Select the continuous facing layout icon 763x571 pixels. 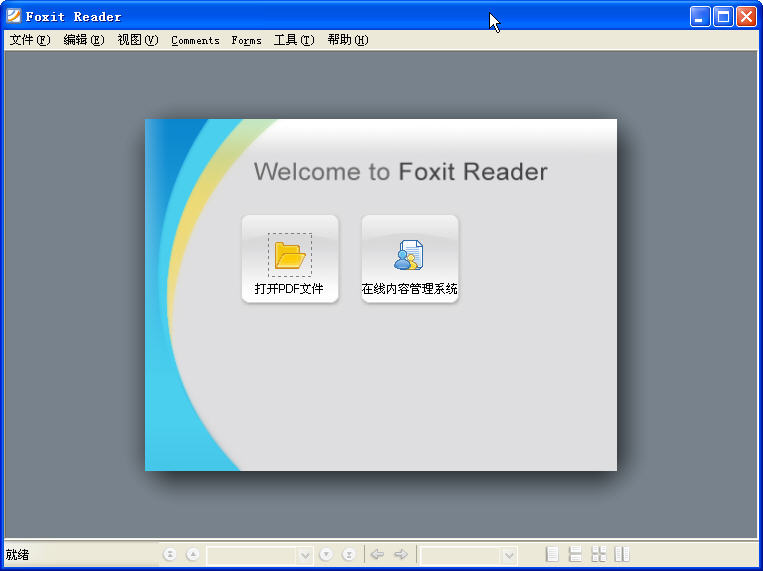coord(599,554)
